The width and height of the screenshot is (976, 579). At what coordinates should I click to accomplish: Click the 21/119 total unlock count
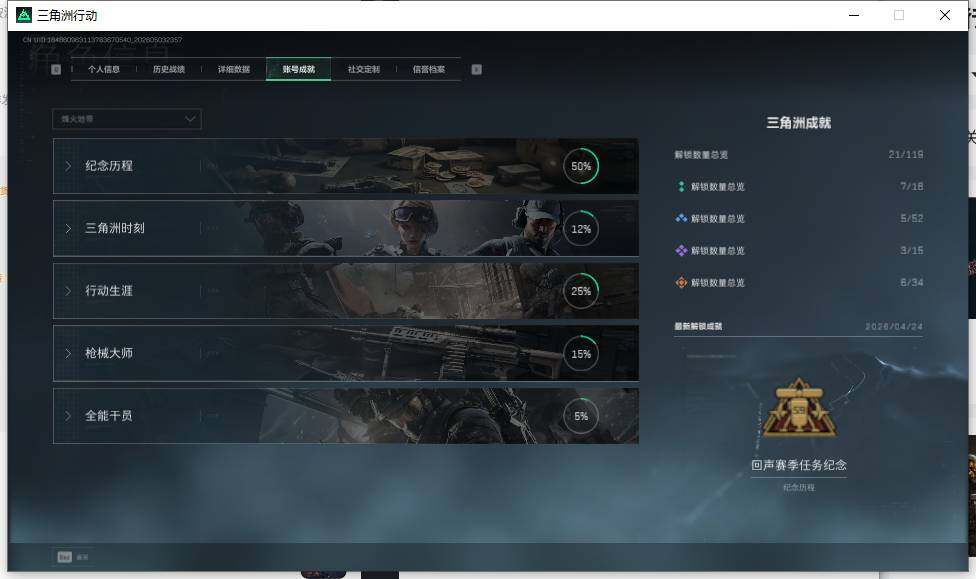click(x=906, y=154)
